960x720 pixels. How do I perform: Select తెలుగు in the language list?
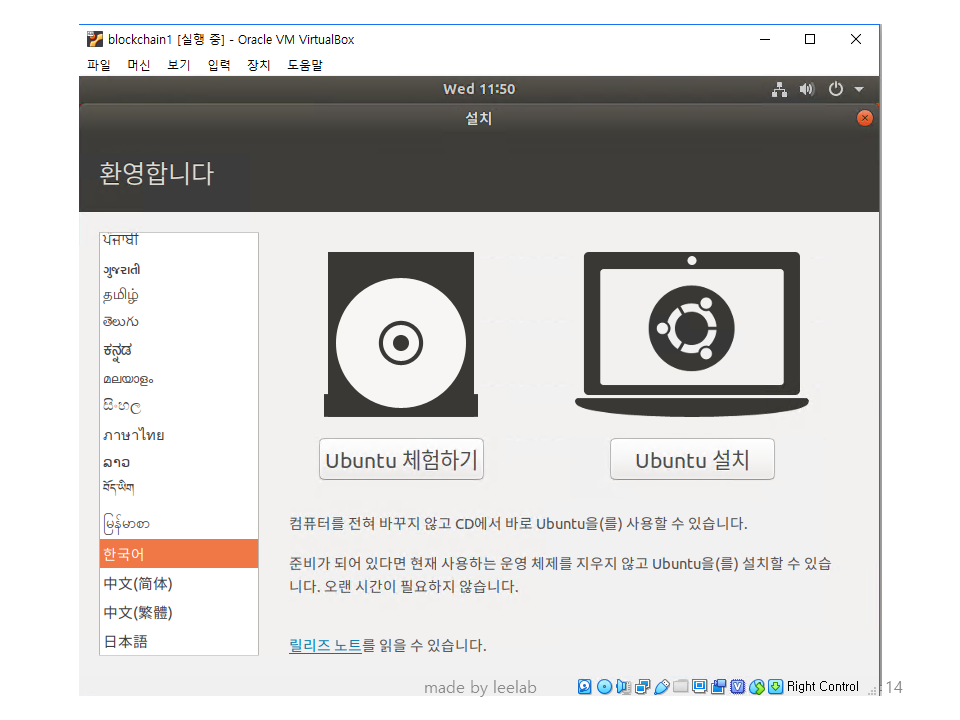(179, 322)
